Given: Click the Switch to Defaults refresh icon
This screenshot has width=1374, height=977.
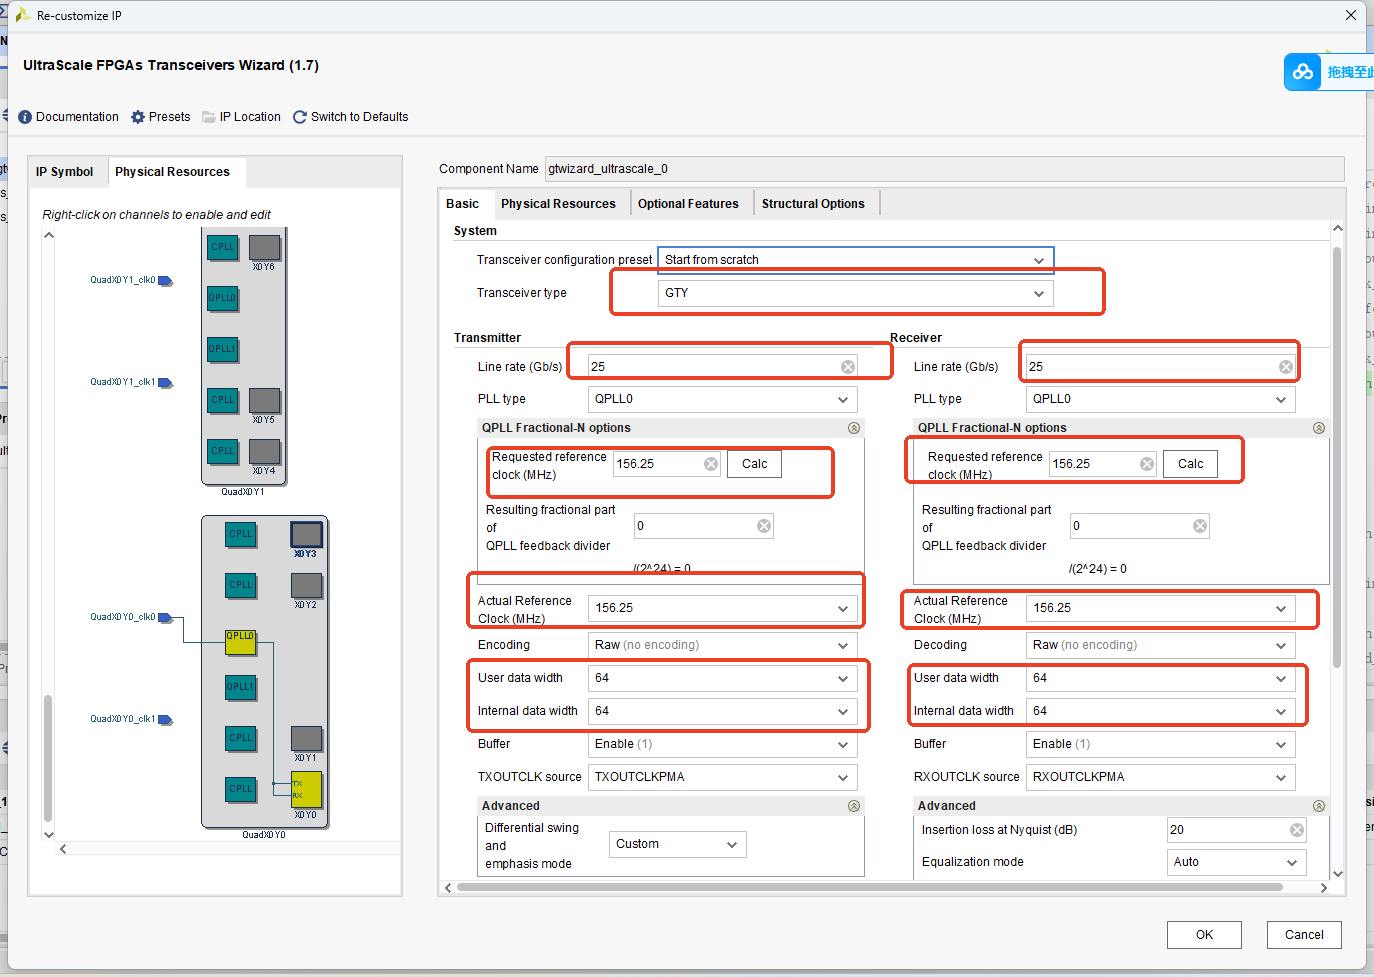Looking at the screenshot, I should 300,117.
